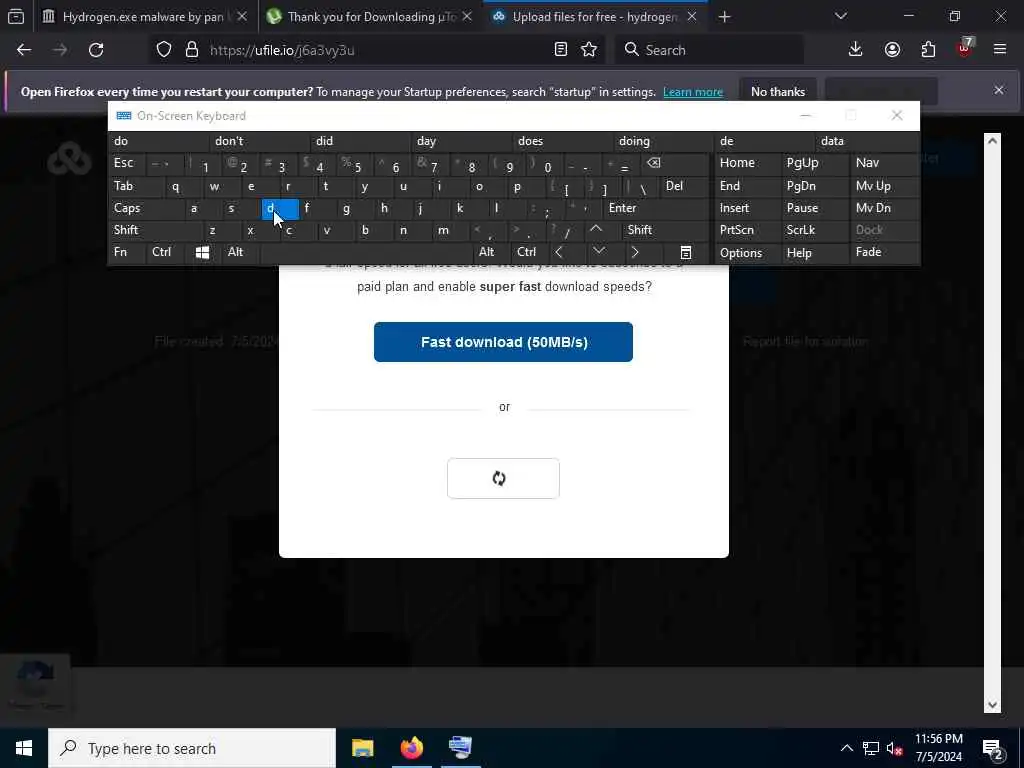Click the Firefox back arrow
This screenshot has width=1024, height=768.
point(24,50)
